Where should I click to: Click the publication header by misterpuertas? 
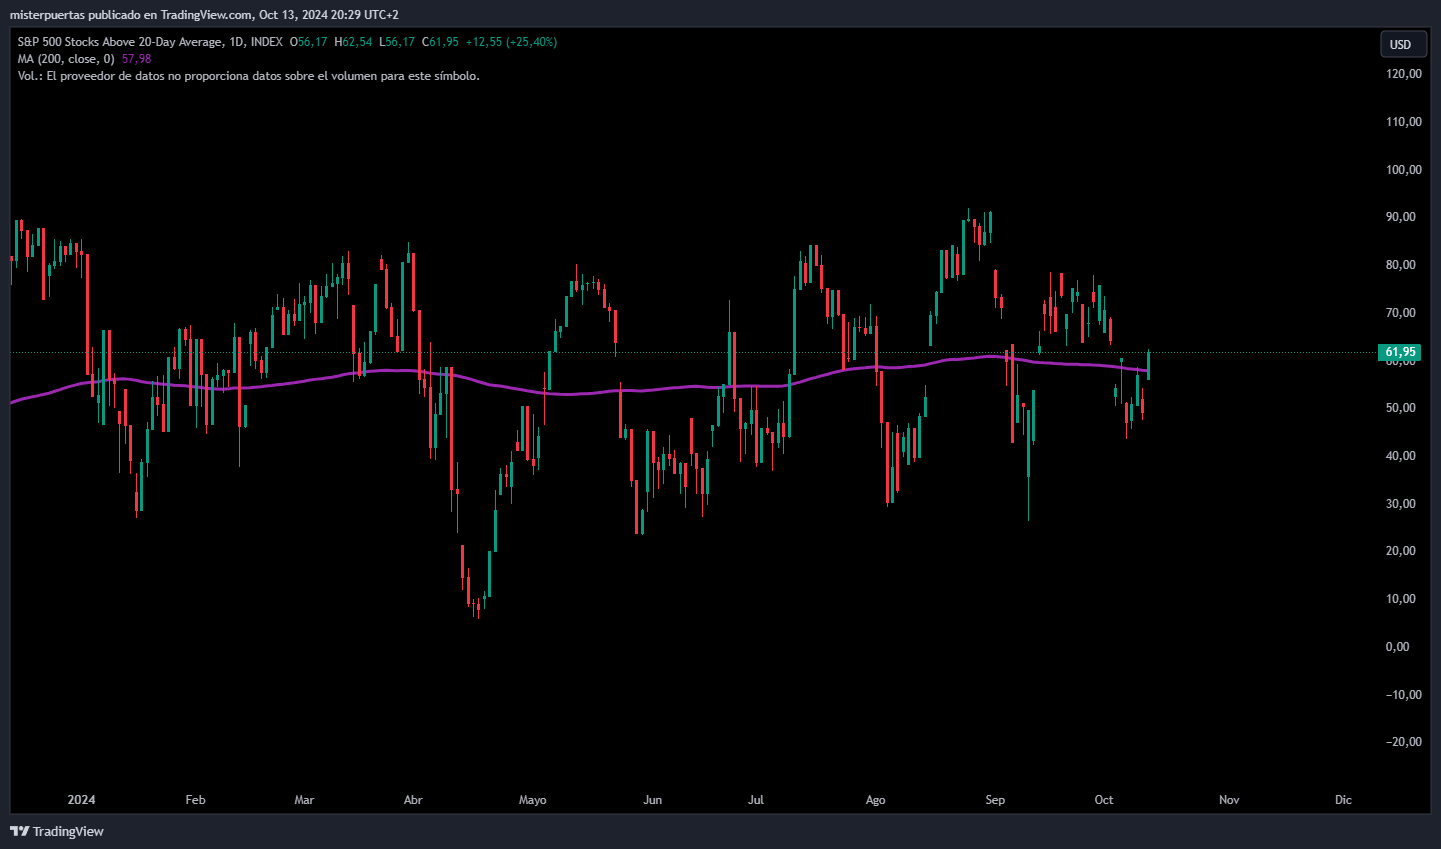click(204, 15)
